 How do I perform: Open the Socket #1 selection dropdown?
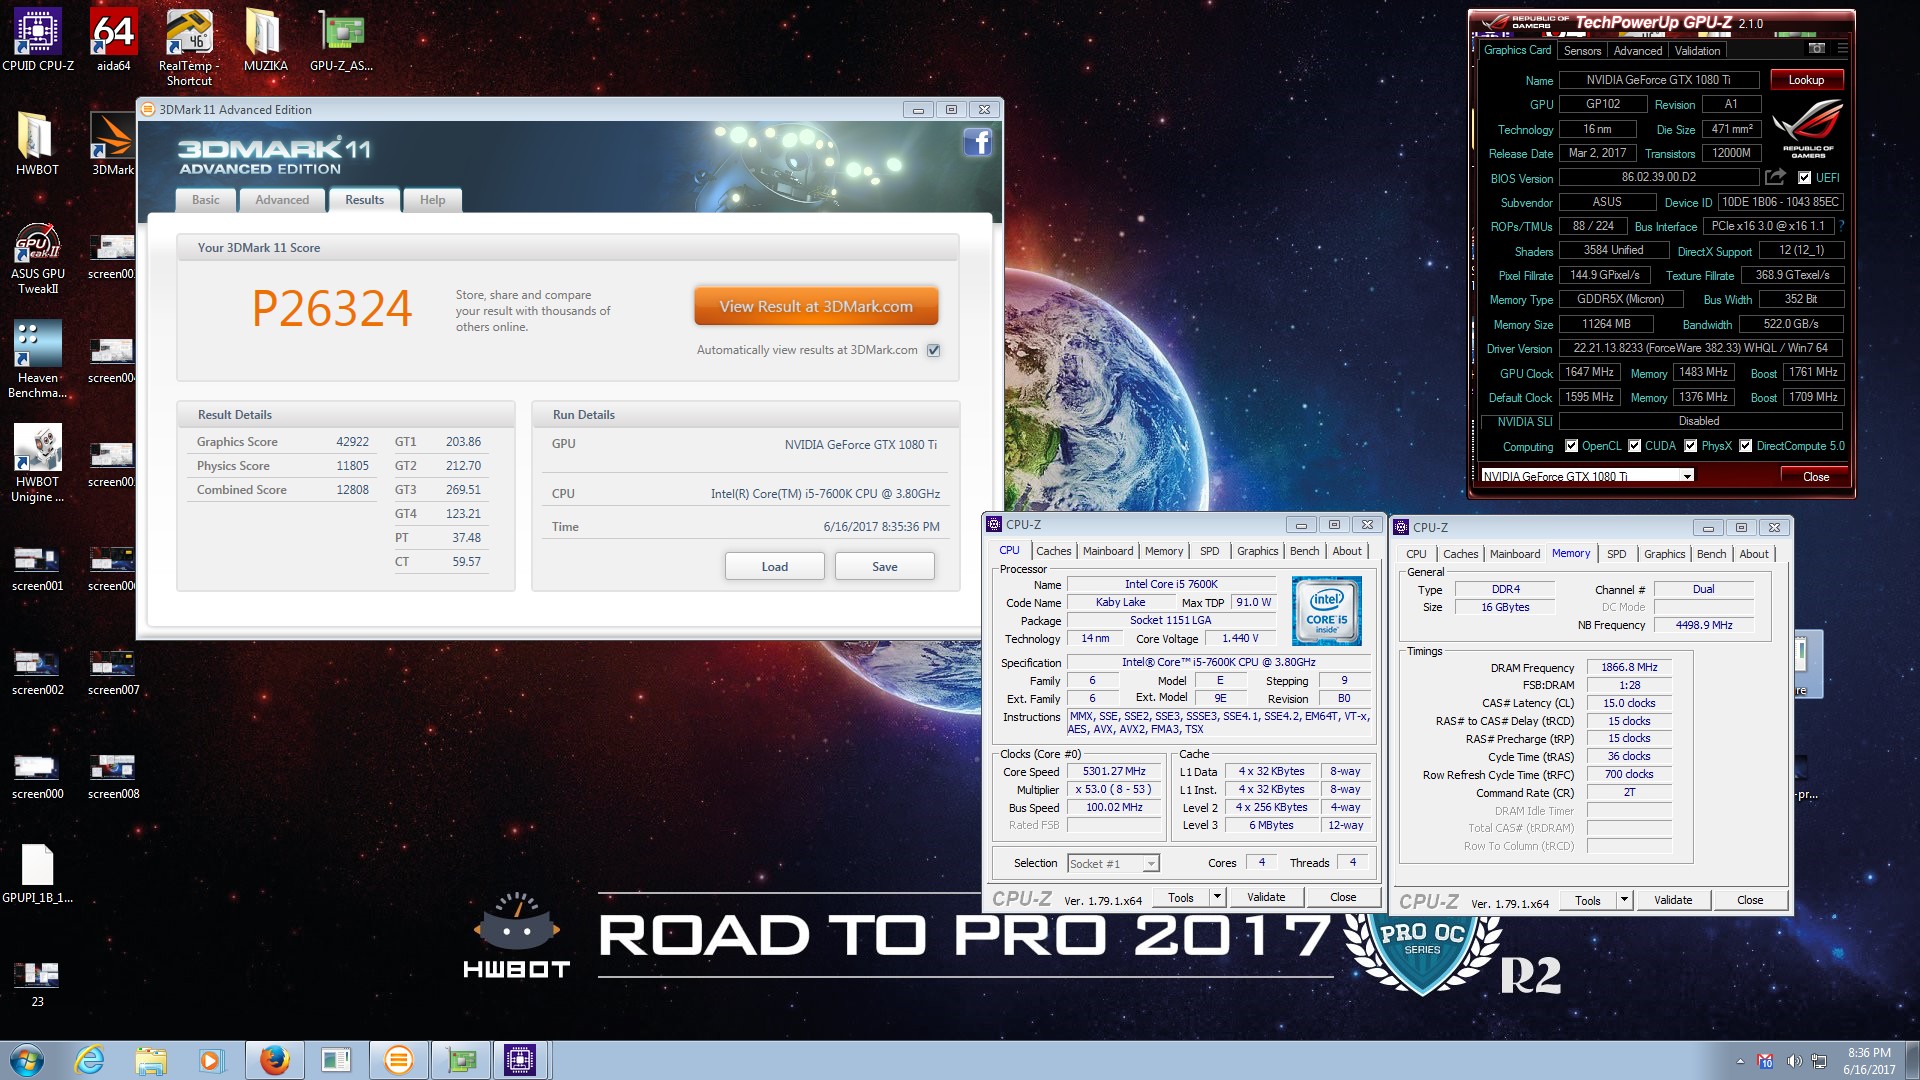click(1112, 863)
